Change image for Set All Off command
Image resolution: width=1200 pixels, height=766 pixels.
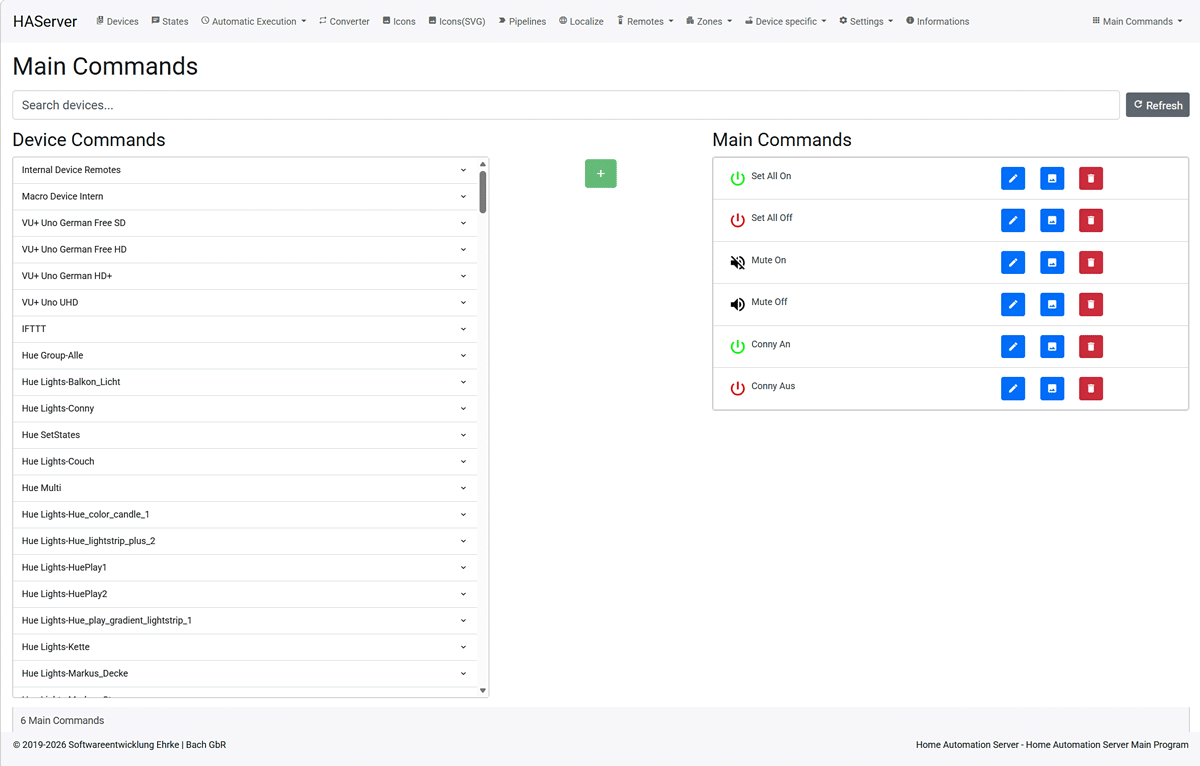[1052, 220]
